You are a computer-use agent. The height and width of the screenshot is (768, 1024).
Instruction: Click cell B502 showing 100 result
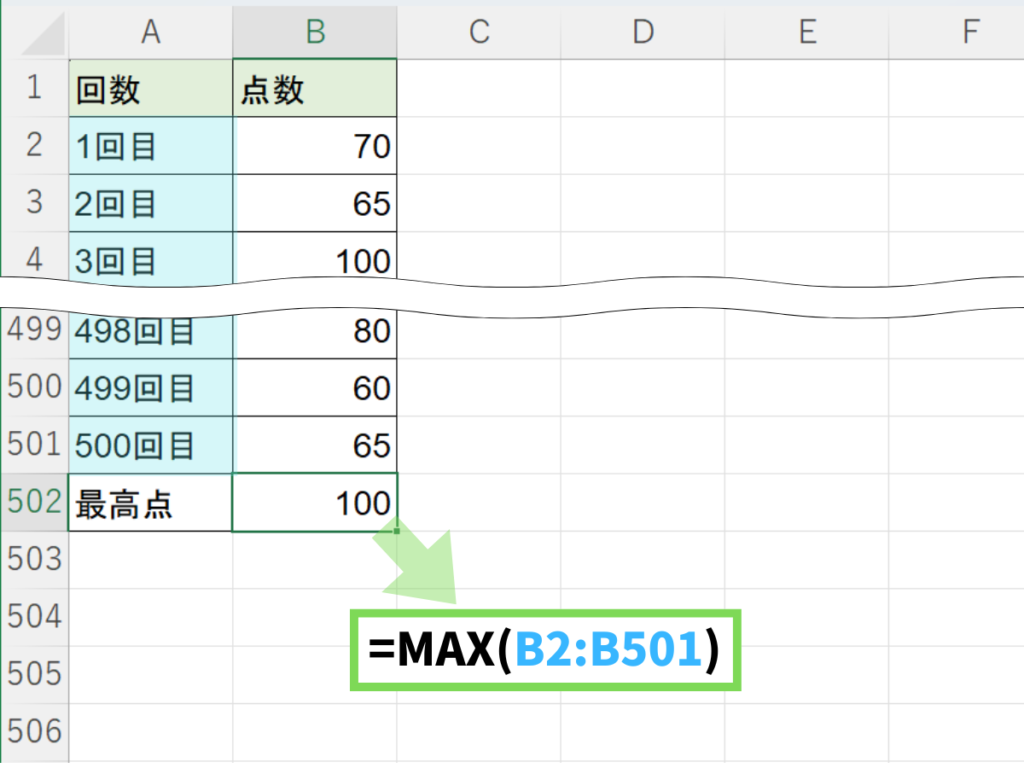point(315,503)
